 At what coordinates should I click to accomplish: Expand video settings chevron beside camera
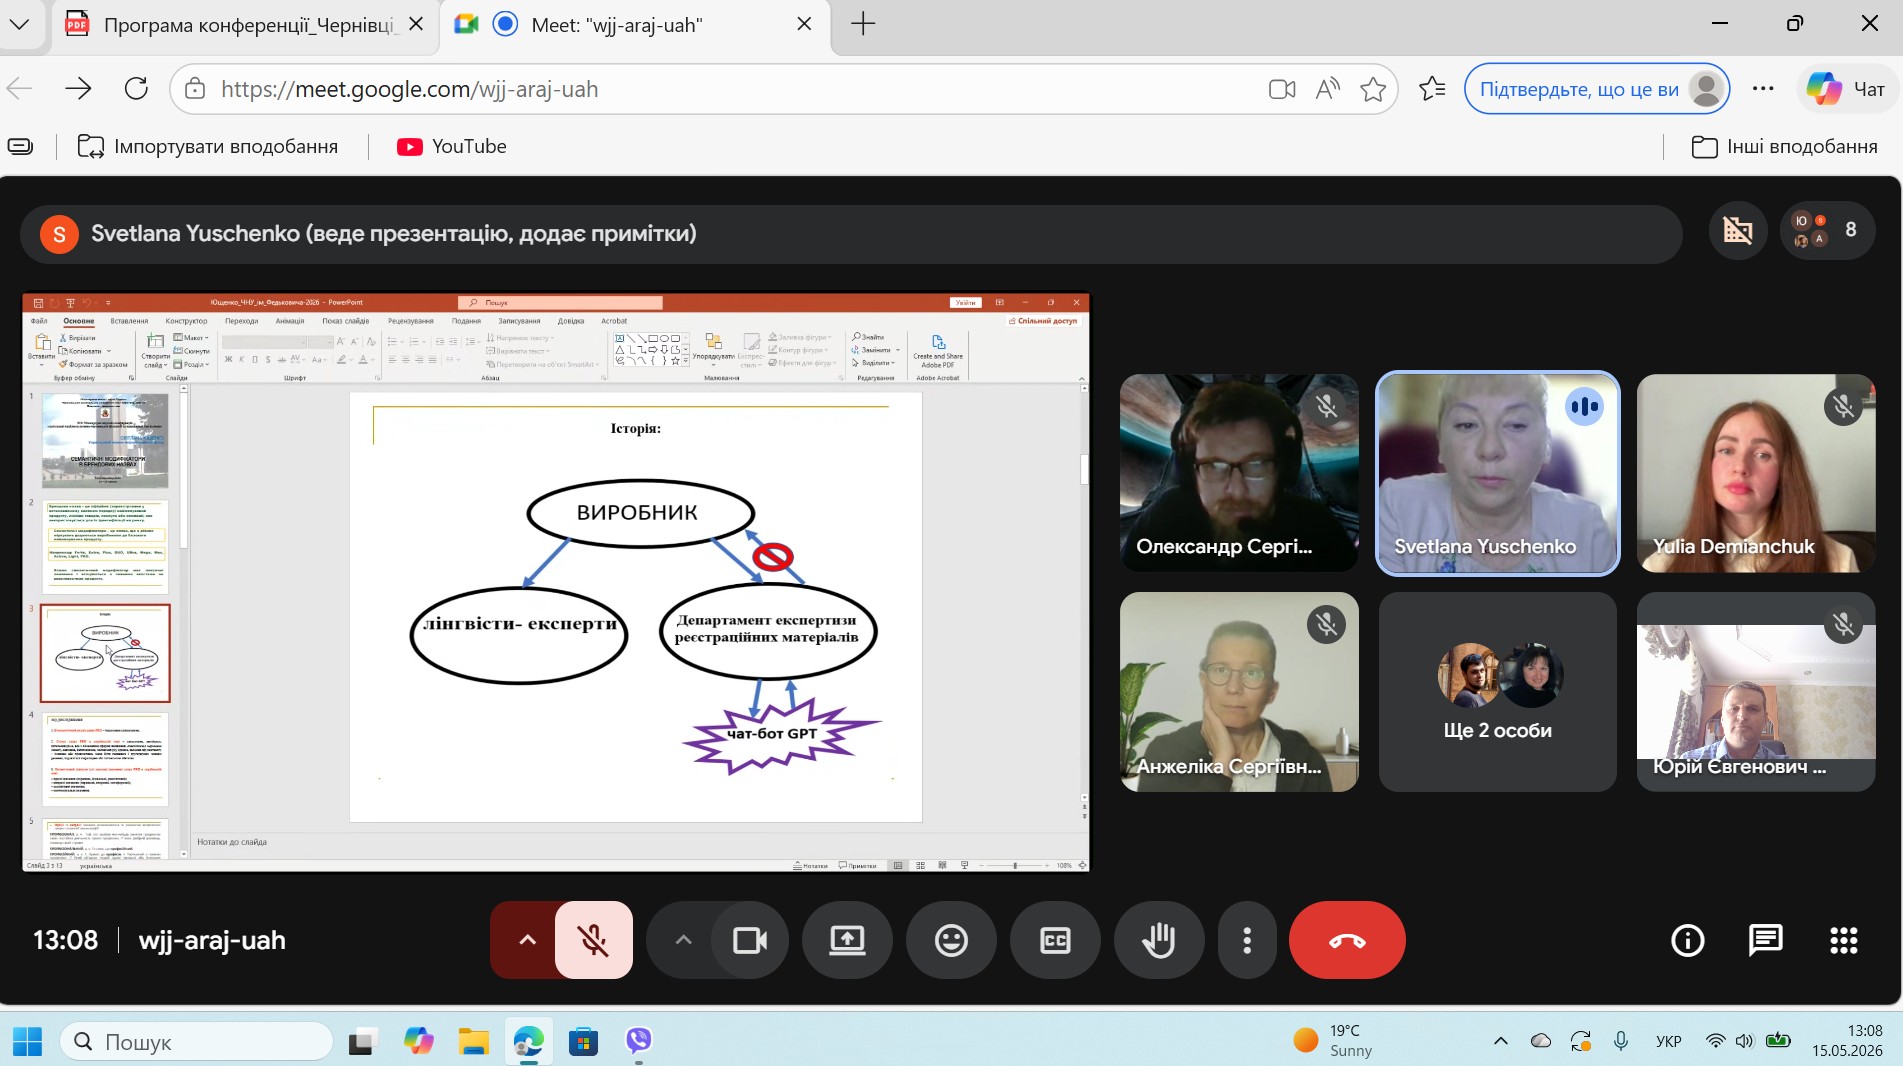683,940
